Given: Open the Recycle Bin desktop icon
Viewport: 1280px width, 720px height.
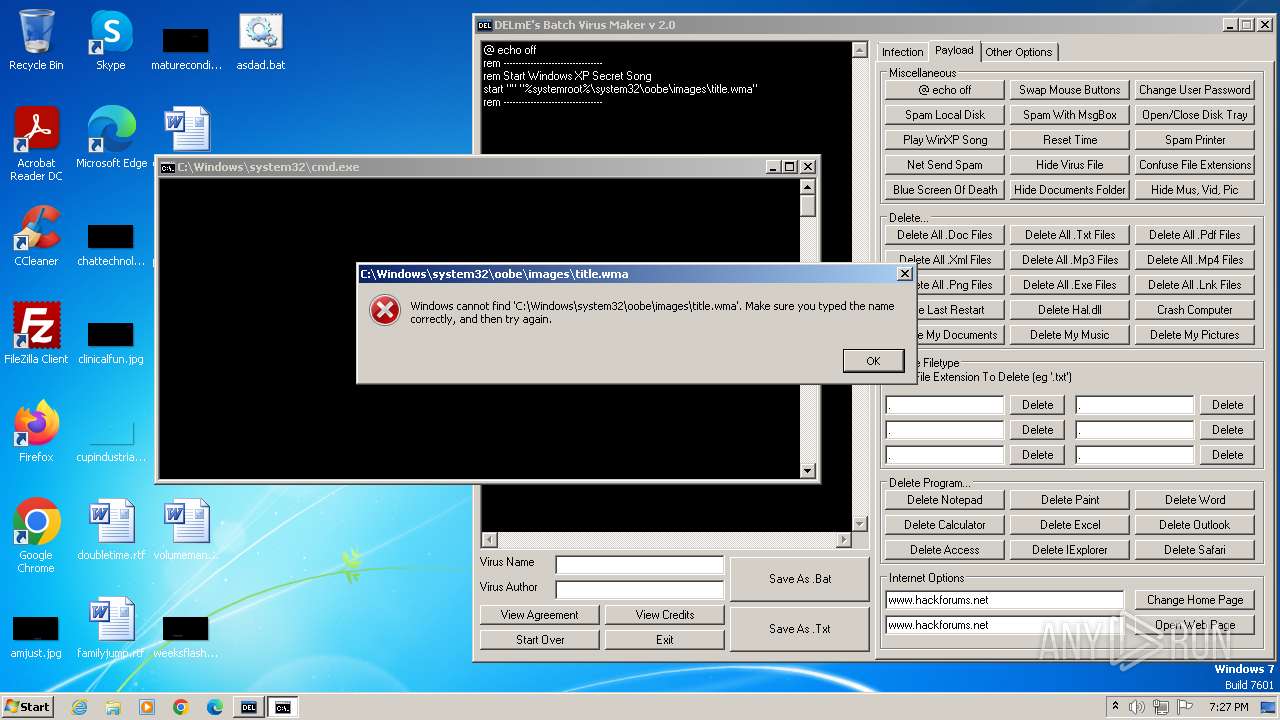Looking at the screenshot, I should (x=36, y=41).
